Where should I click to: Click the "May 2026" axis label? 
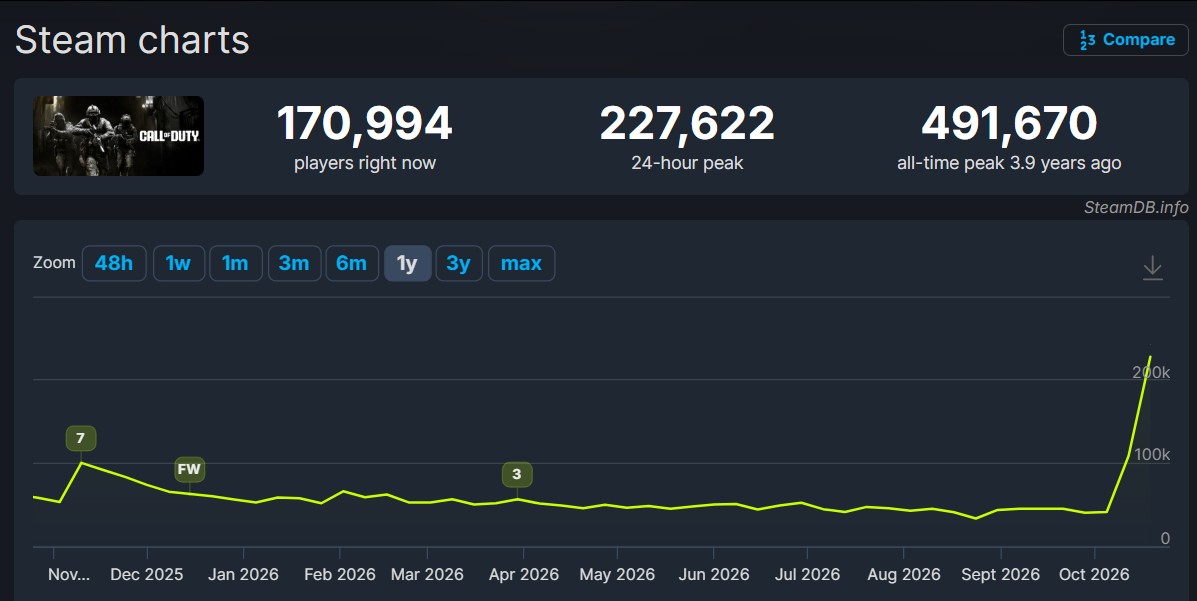pos(617,574)
